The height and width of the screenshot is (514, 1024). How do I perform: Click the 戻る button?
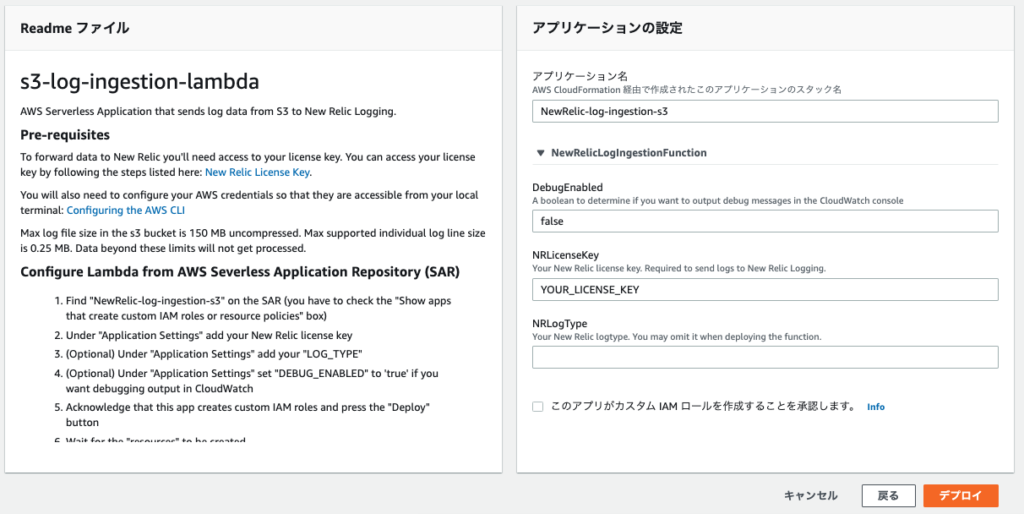click(x=888, y=496)
